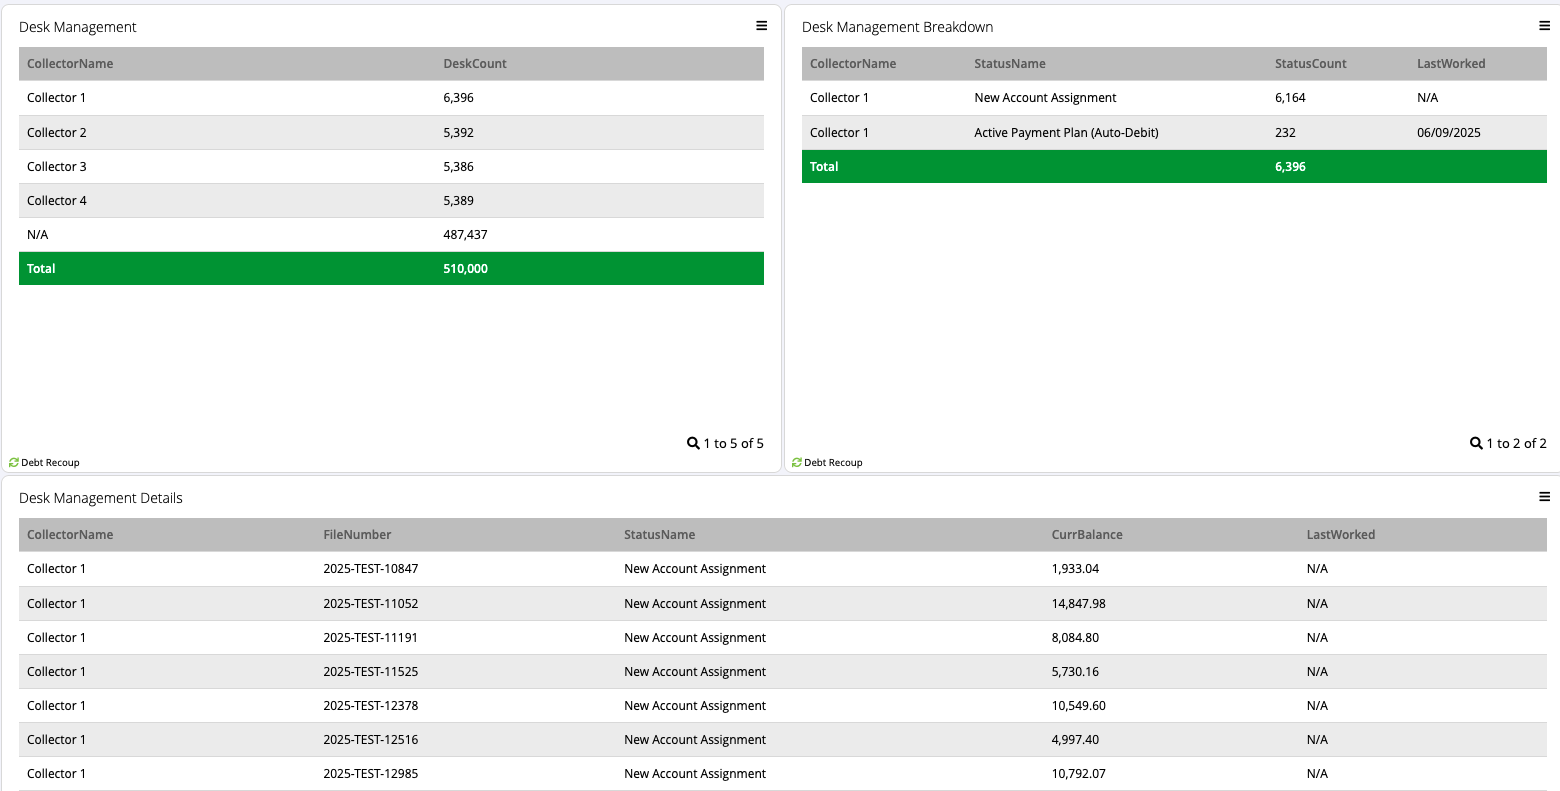The width and height of the screenshot is (1560, 791).
Task: Click the LastWorked header in Breakdown table
Action: click(x=1450, y=64)
